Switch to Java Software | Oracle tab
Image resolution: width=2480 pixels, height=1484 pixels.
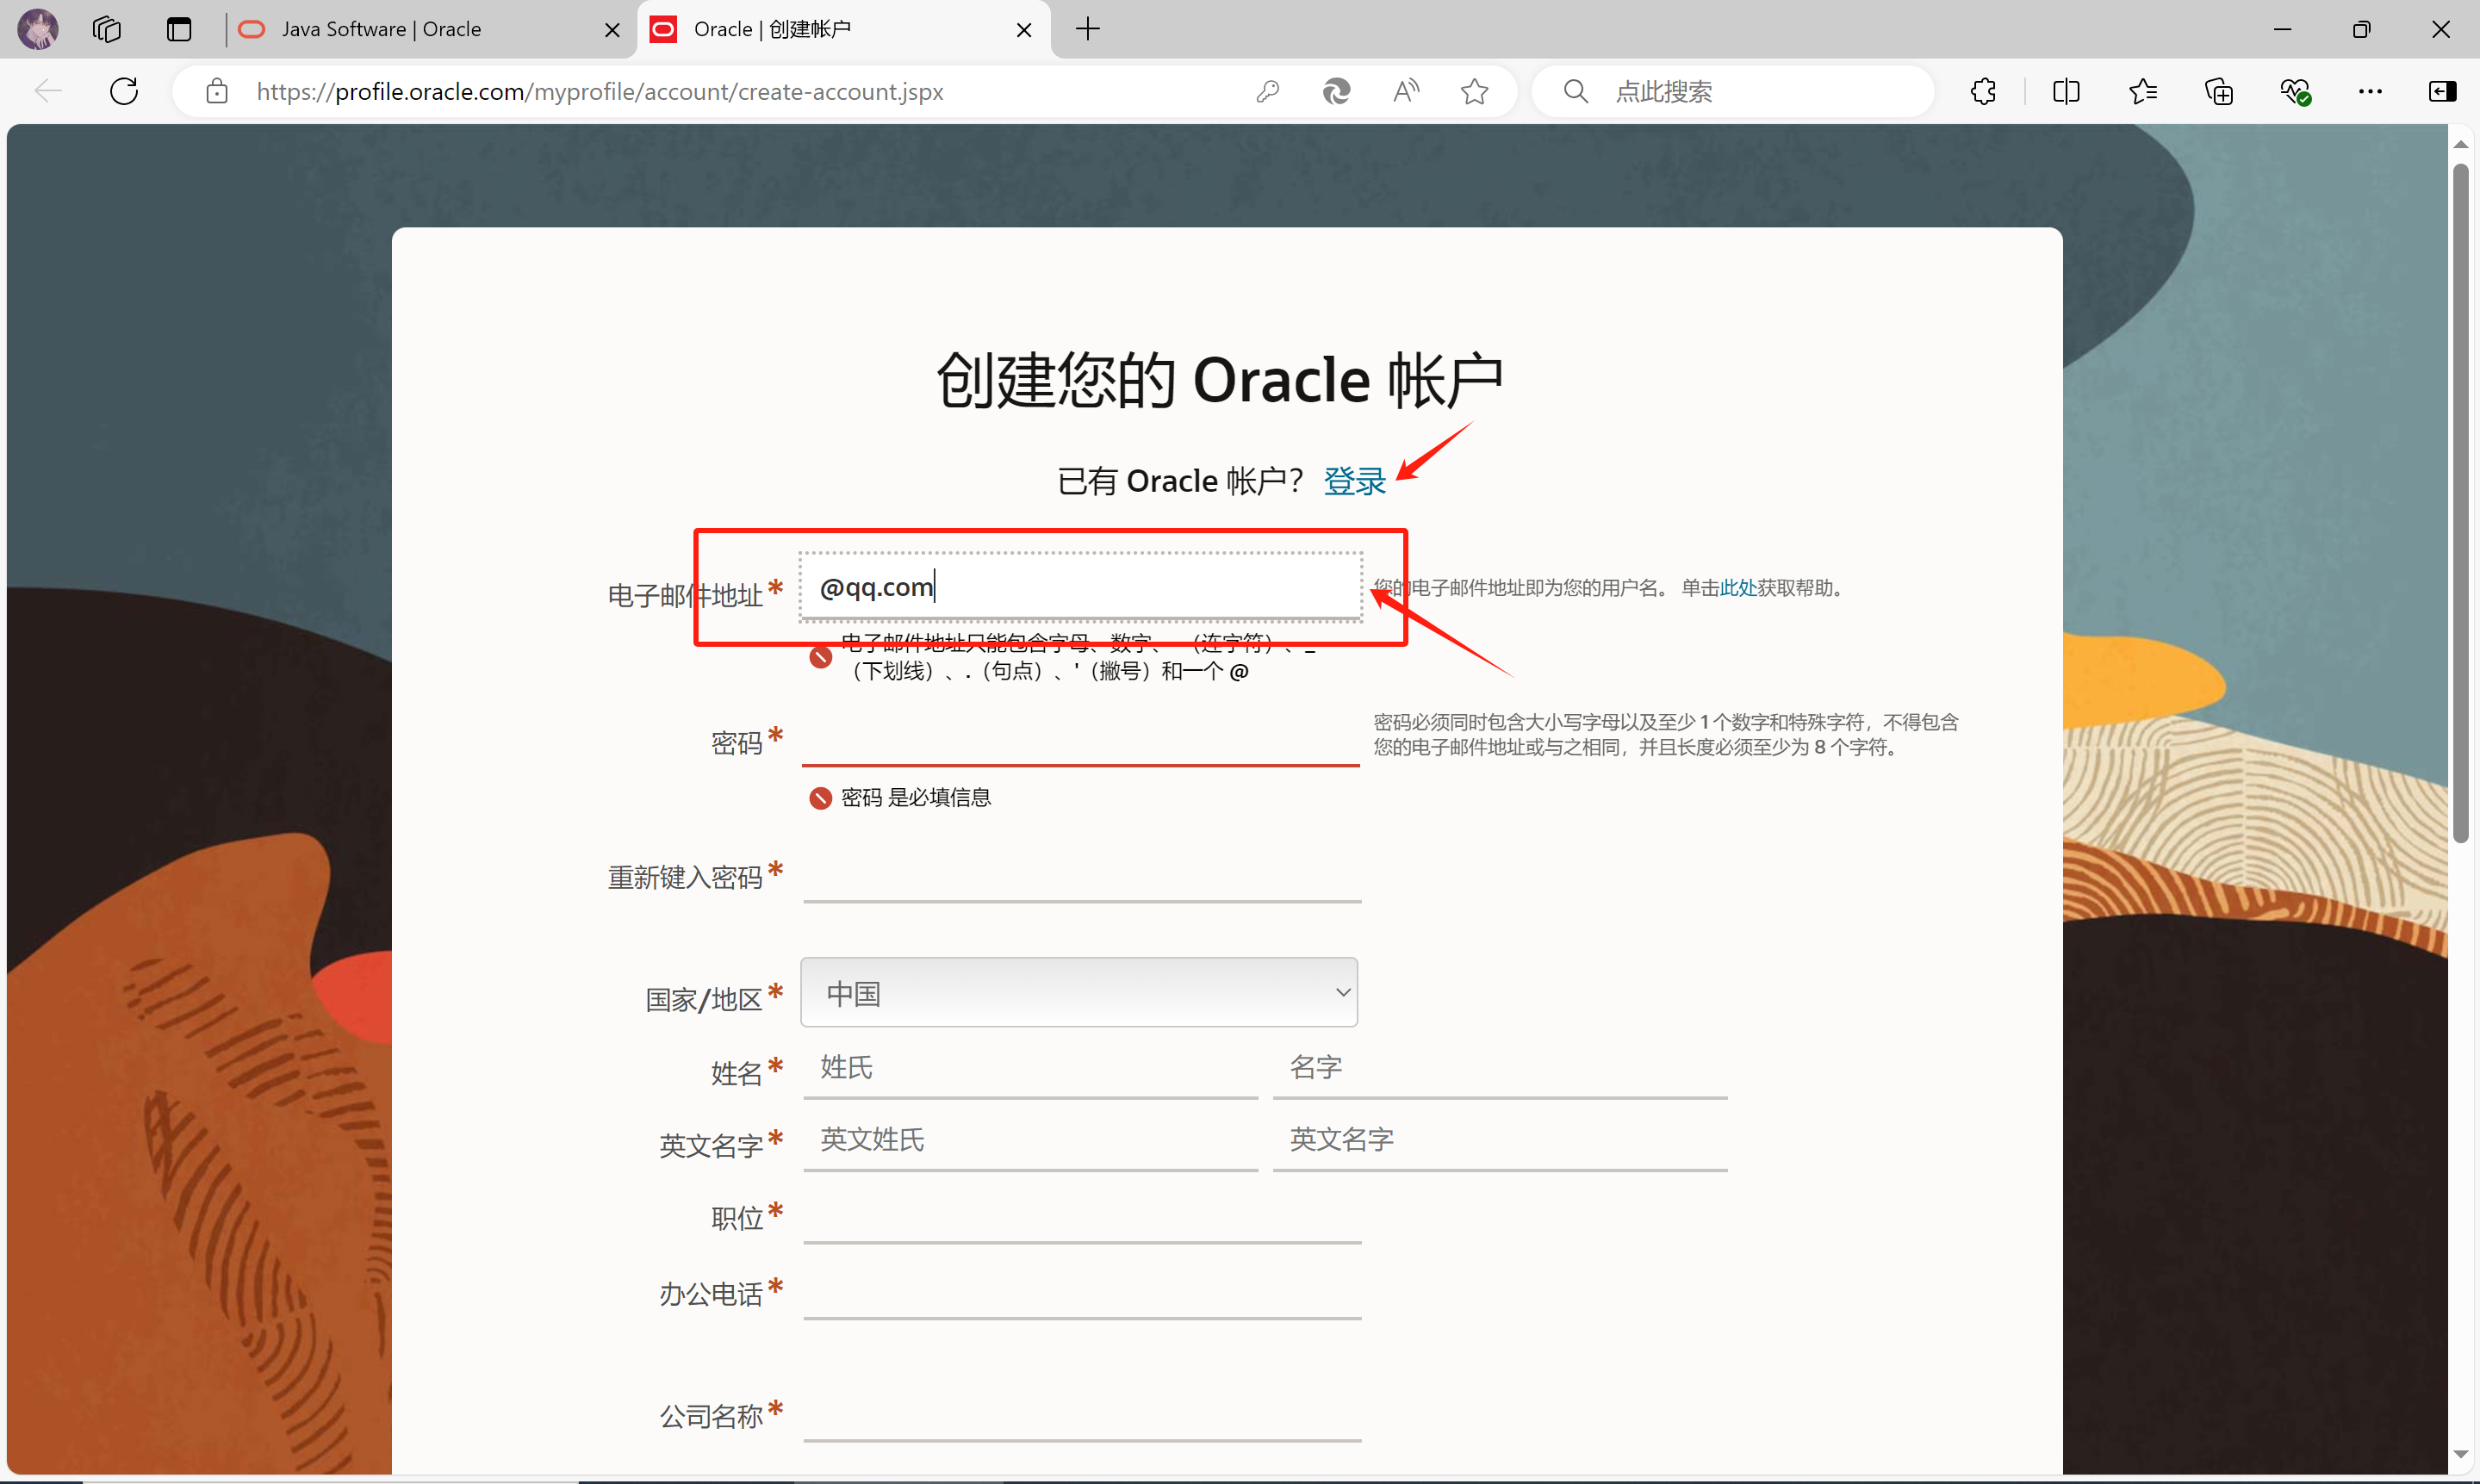tap(381, 29)
